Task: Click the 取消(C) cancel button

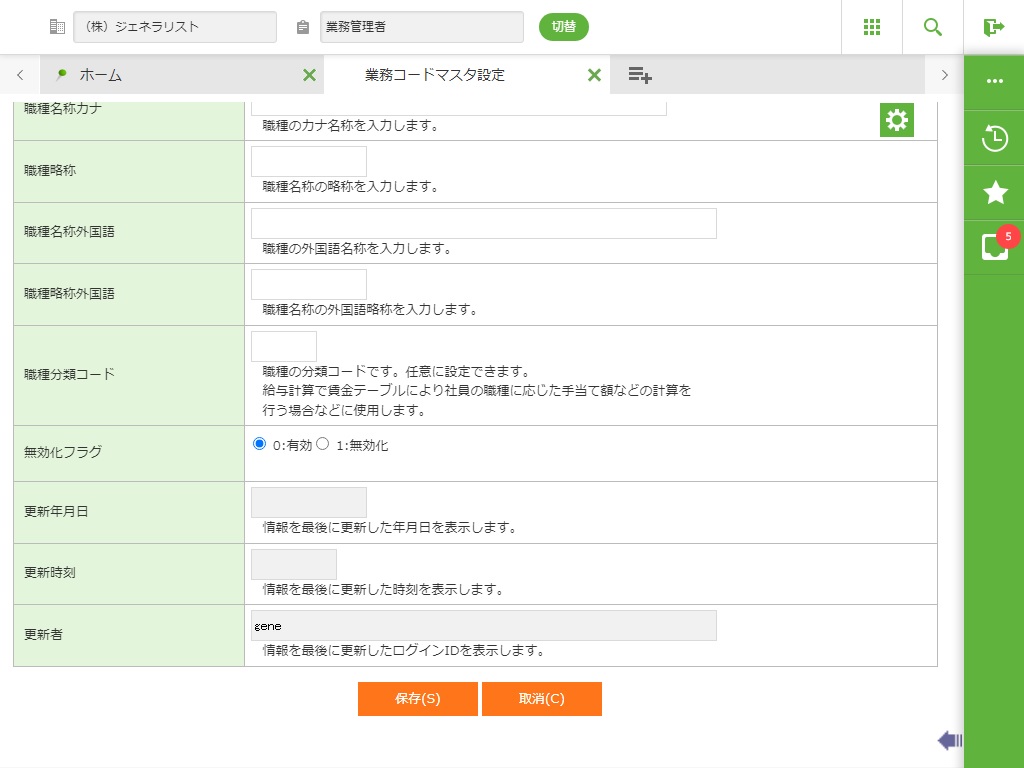Action: click(x=541, y=699)
